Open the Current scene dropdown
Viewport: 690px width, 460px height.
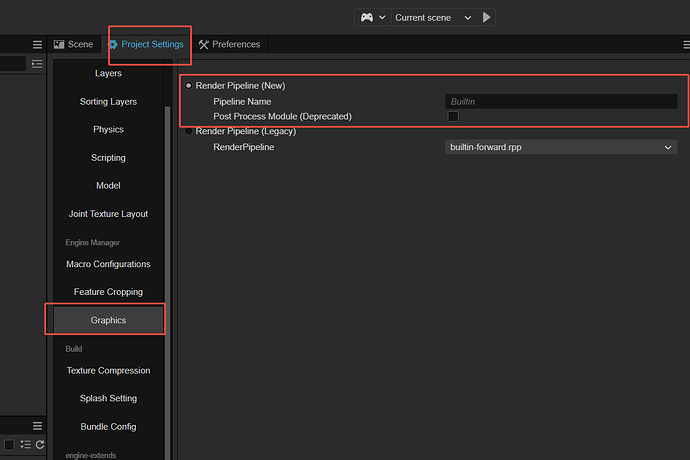[x=433, y=18]
